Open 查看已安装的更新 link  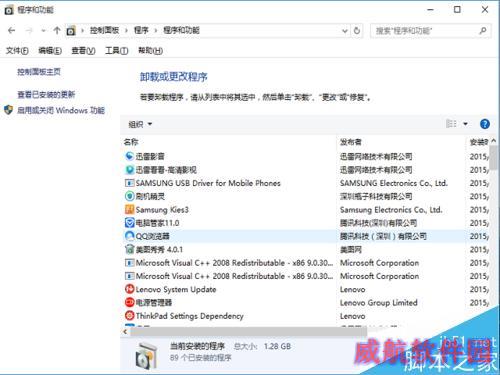pos(46,95)
